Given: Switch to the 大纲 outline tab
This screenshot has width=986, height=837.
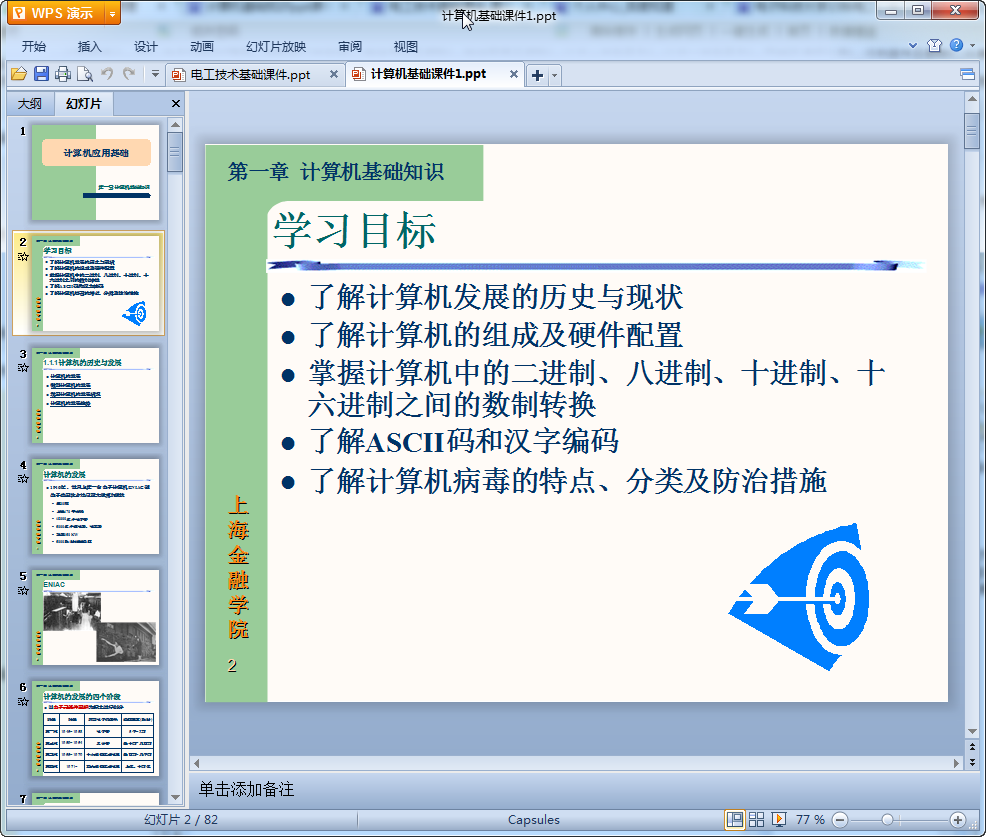Looking at the screenshot, I should point(30,104).
